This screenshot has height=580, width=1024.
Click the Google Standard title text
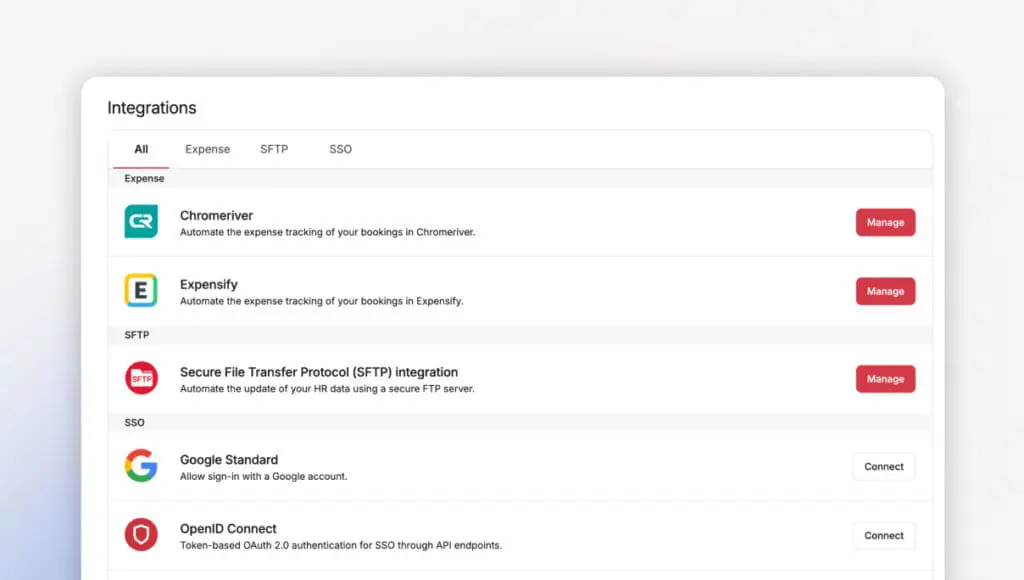(x=229, y=460)
